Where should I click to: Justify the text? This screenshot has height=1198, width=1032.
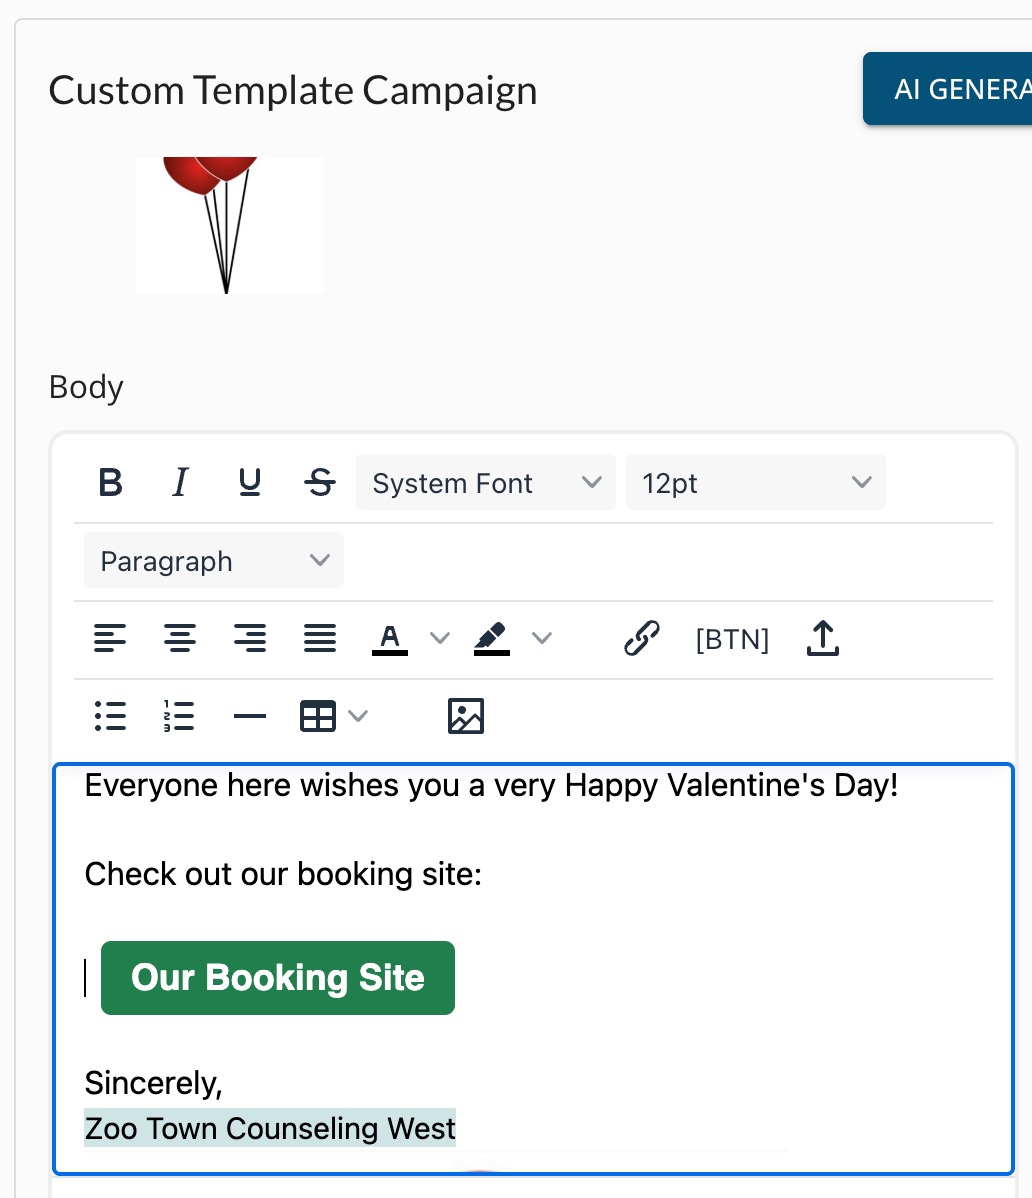coord(319,639)
